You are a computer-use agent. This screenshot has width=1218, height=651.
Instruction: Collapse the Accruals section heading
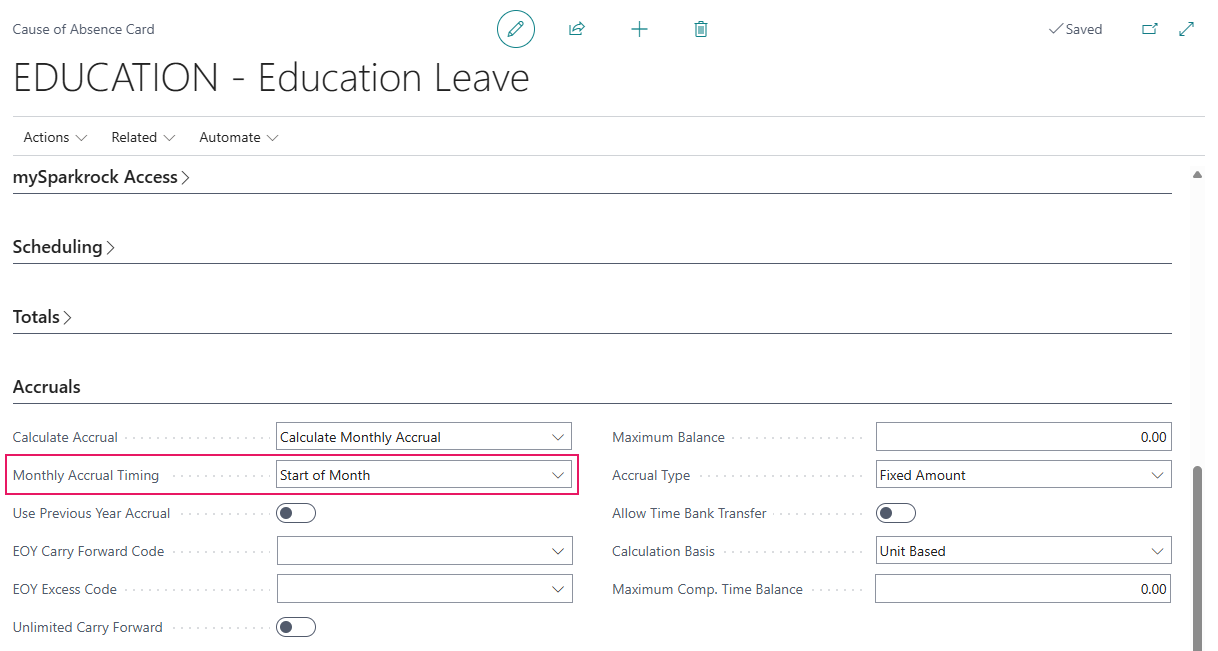coord(47,387)
